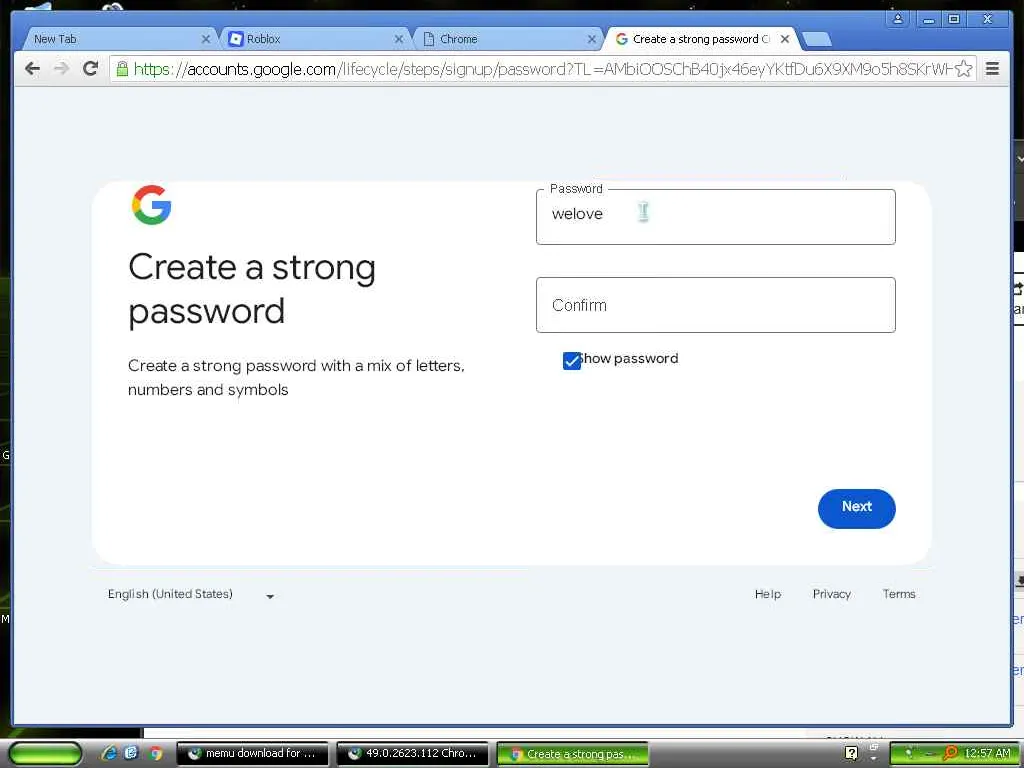
Task: Close the New Tab tab
Action: tap(206, 39)
